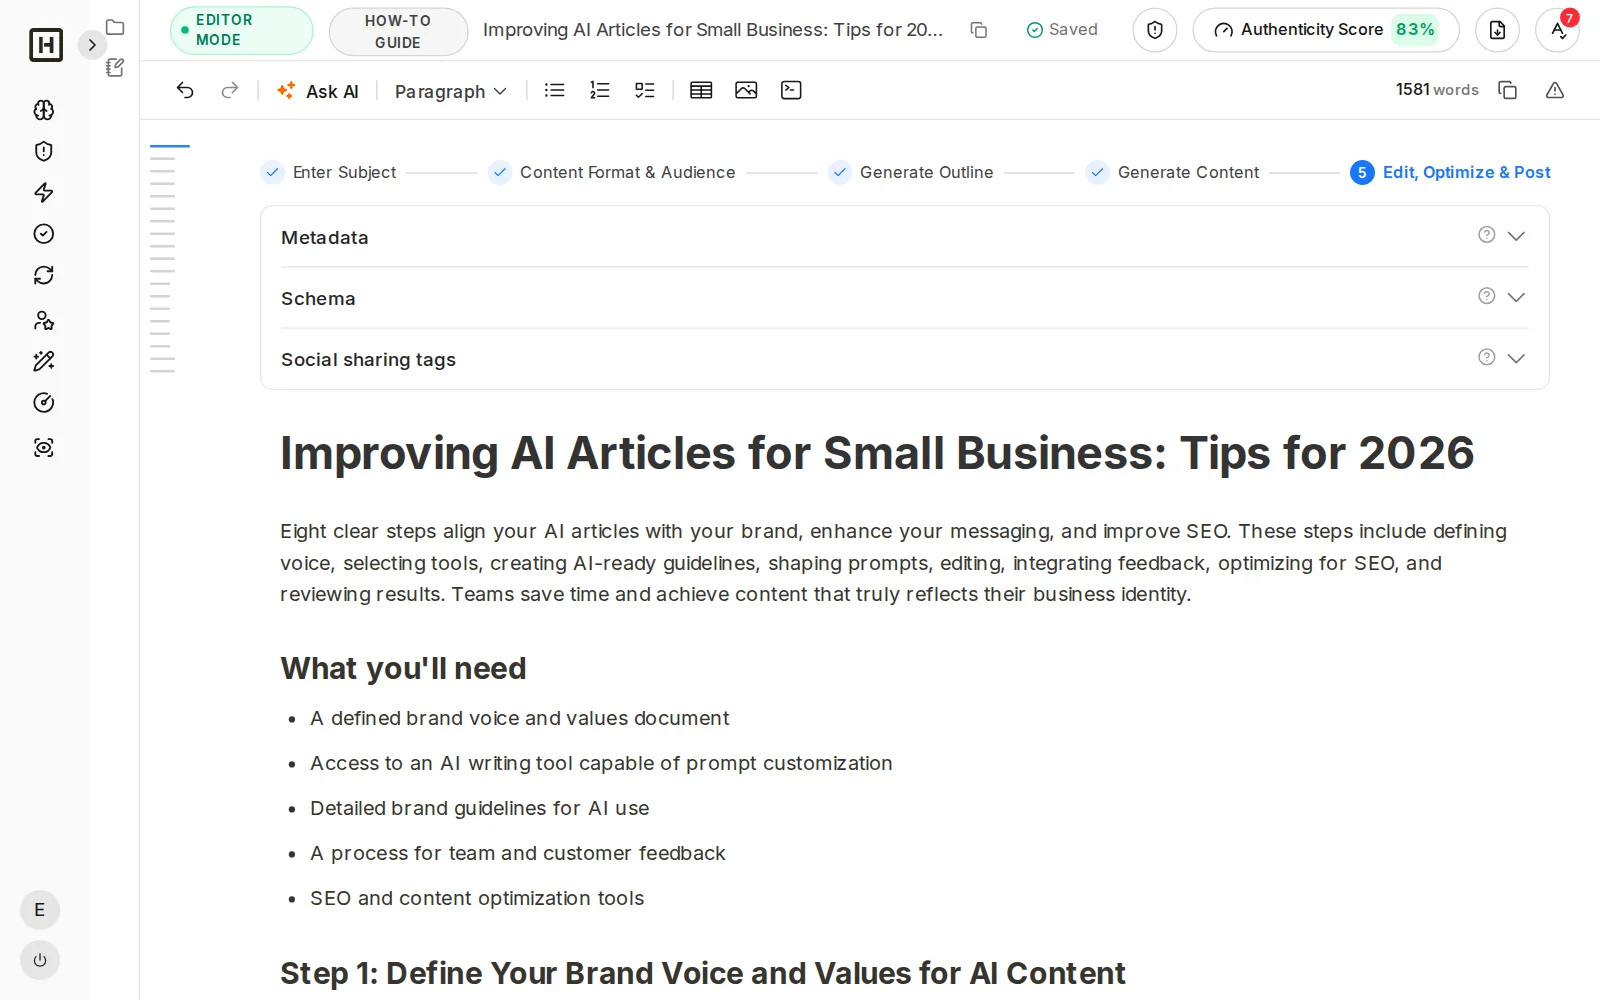Insert a table from the toolbar
1600x1000 pixels.
point(701,90)
